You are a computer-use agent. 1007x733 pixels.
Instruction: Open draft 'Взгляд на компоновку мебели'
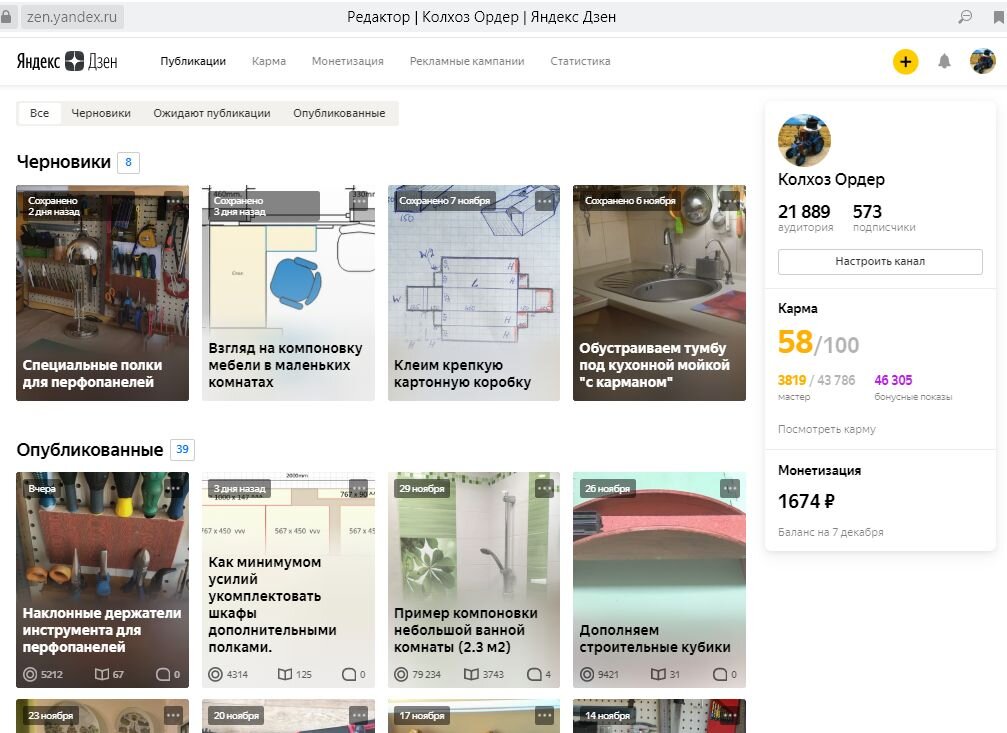[288, 293]
